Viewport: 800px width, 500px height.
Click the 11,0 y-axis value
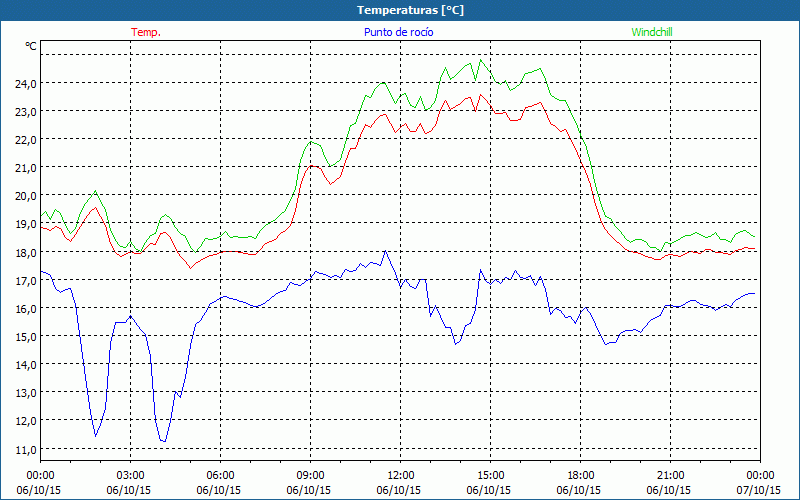tap(26, 449)
